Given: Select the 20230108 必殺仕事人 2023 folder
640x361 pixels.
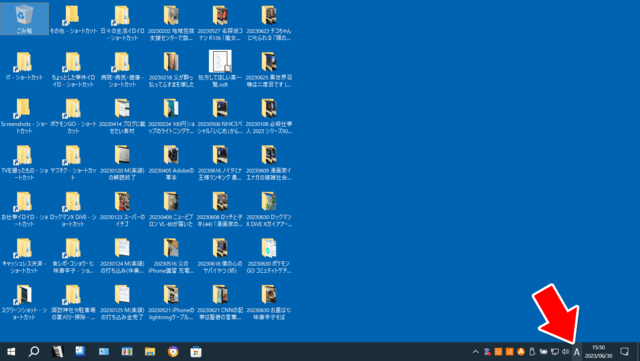Looking at the screenshot, I should click(x=269, y=116).
